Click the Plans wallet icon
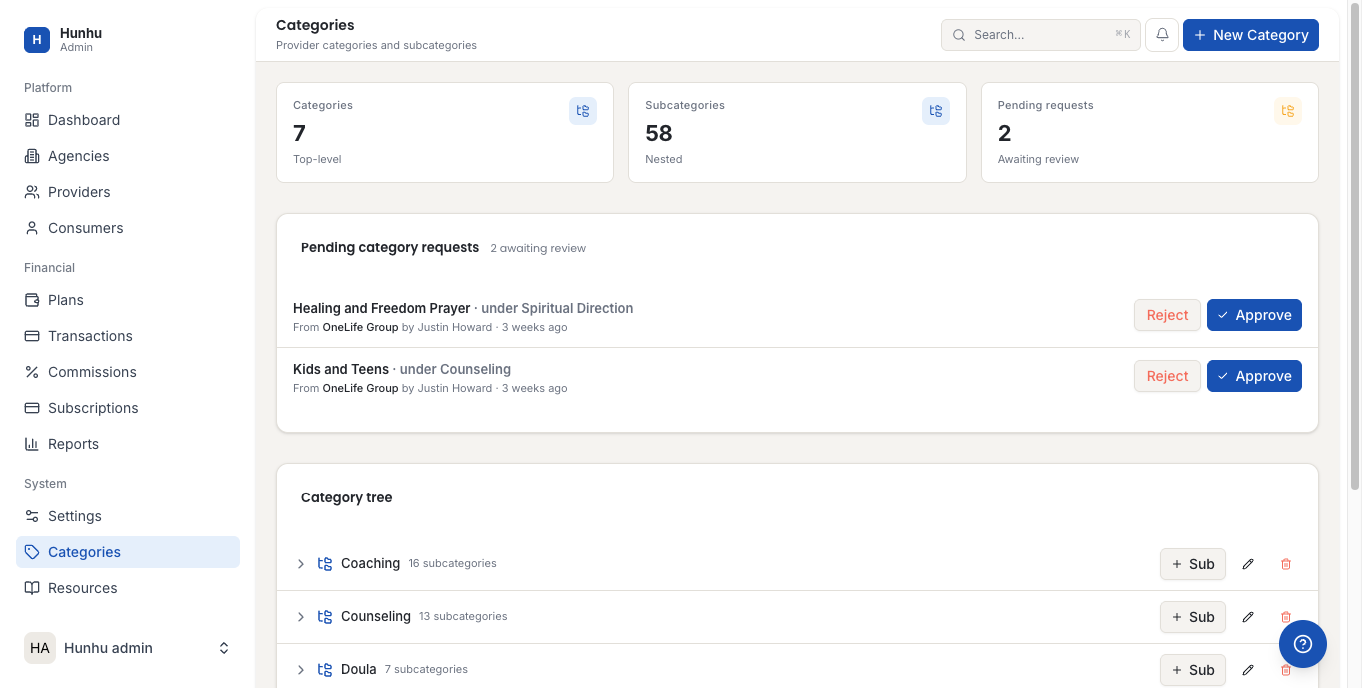 (32, 300)
